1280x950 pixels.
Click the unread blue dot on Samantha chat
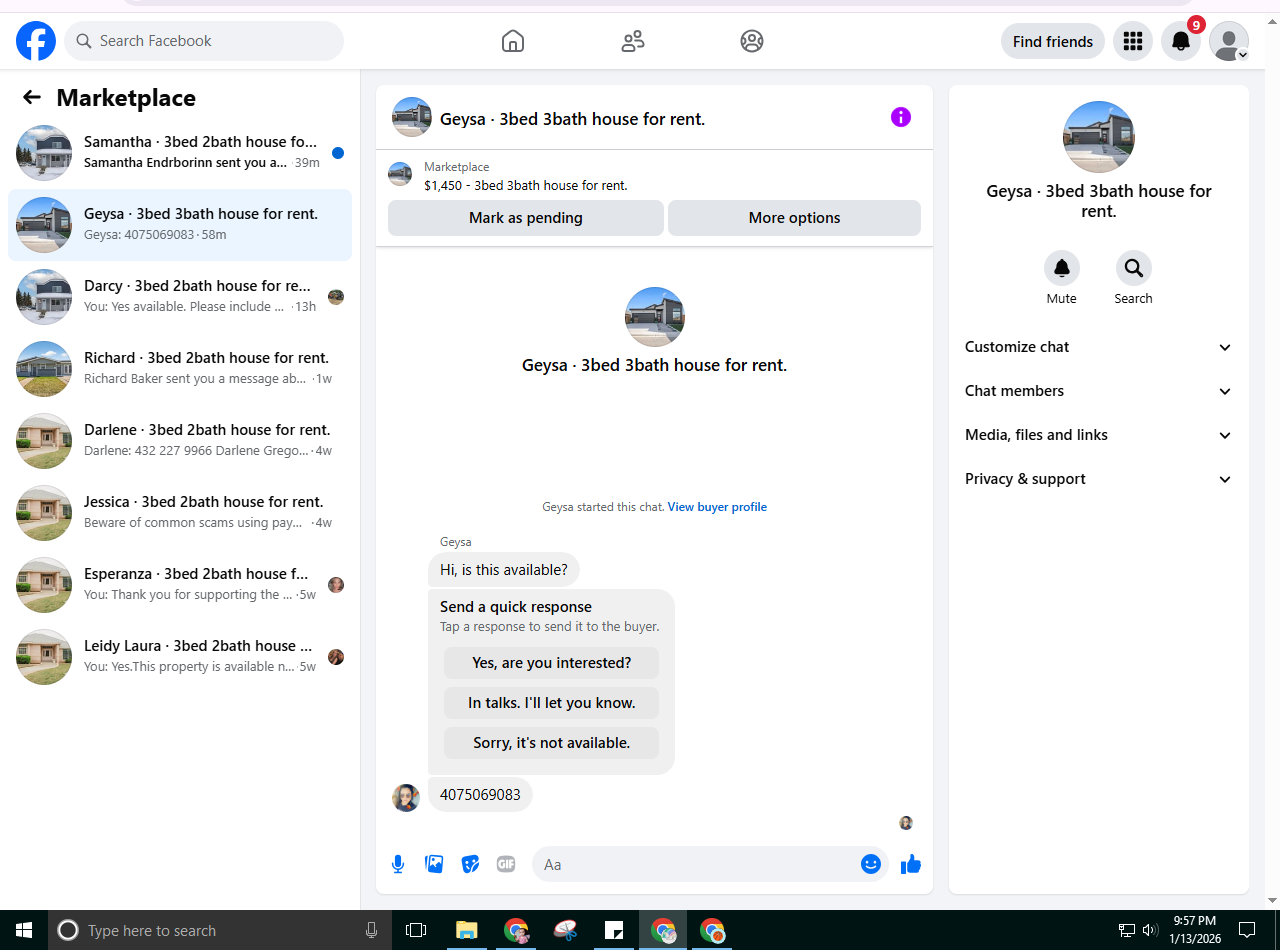[338, 153]
